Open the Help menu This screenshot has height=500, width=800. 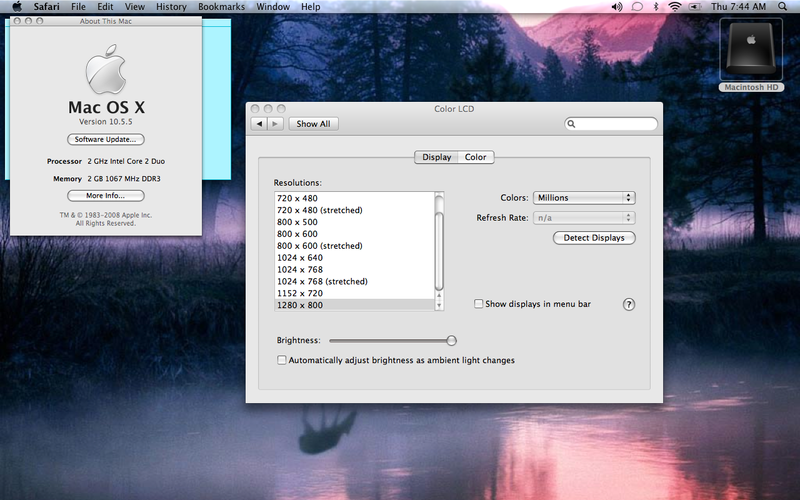click(311, 7)
